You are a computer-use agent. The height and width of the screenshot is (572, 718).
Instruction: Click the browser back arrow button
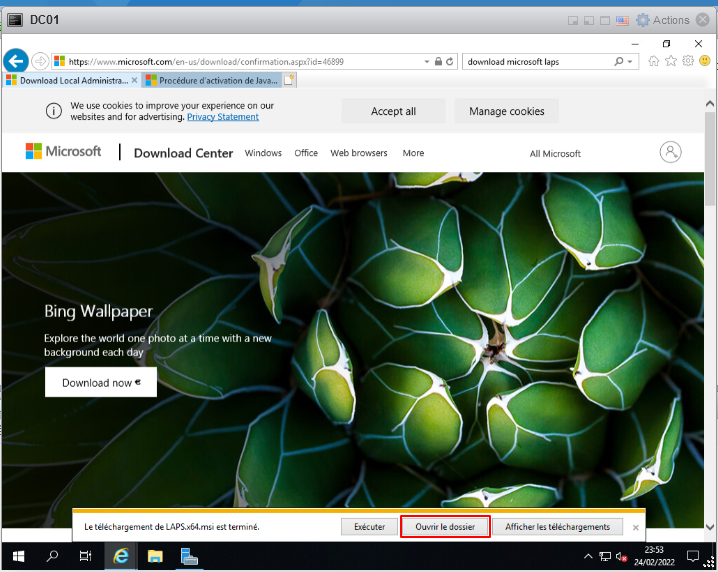15,60
